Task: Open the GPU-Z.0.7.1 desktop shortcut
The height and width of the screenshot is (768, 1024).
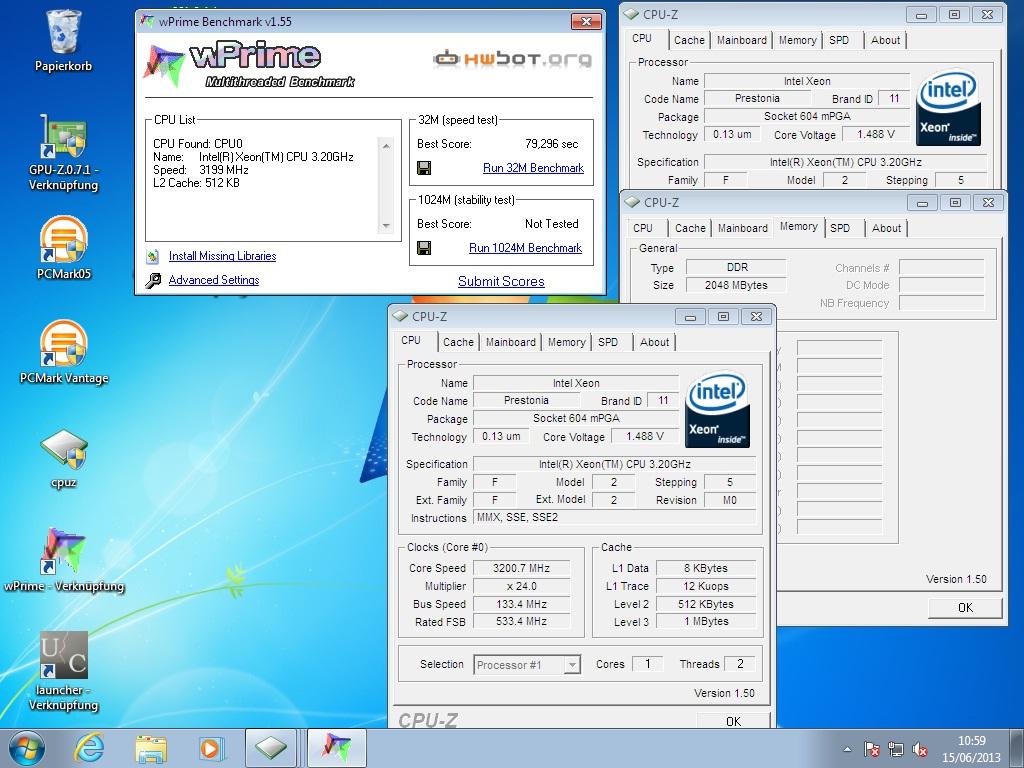Action: tap(63, 153)
